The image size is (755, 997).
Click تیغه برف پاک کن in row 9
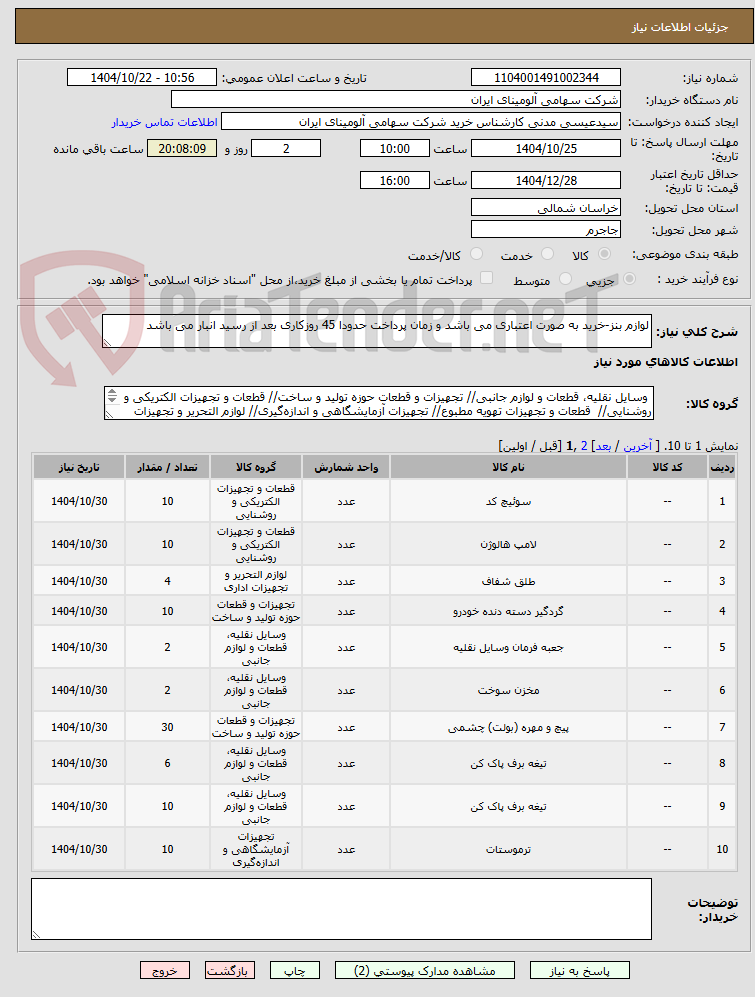pyautogui.click(x=508, y=807)
